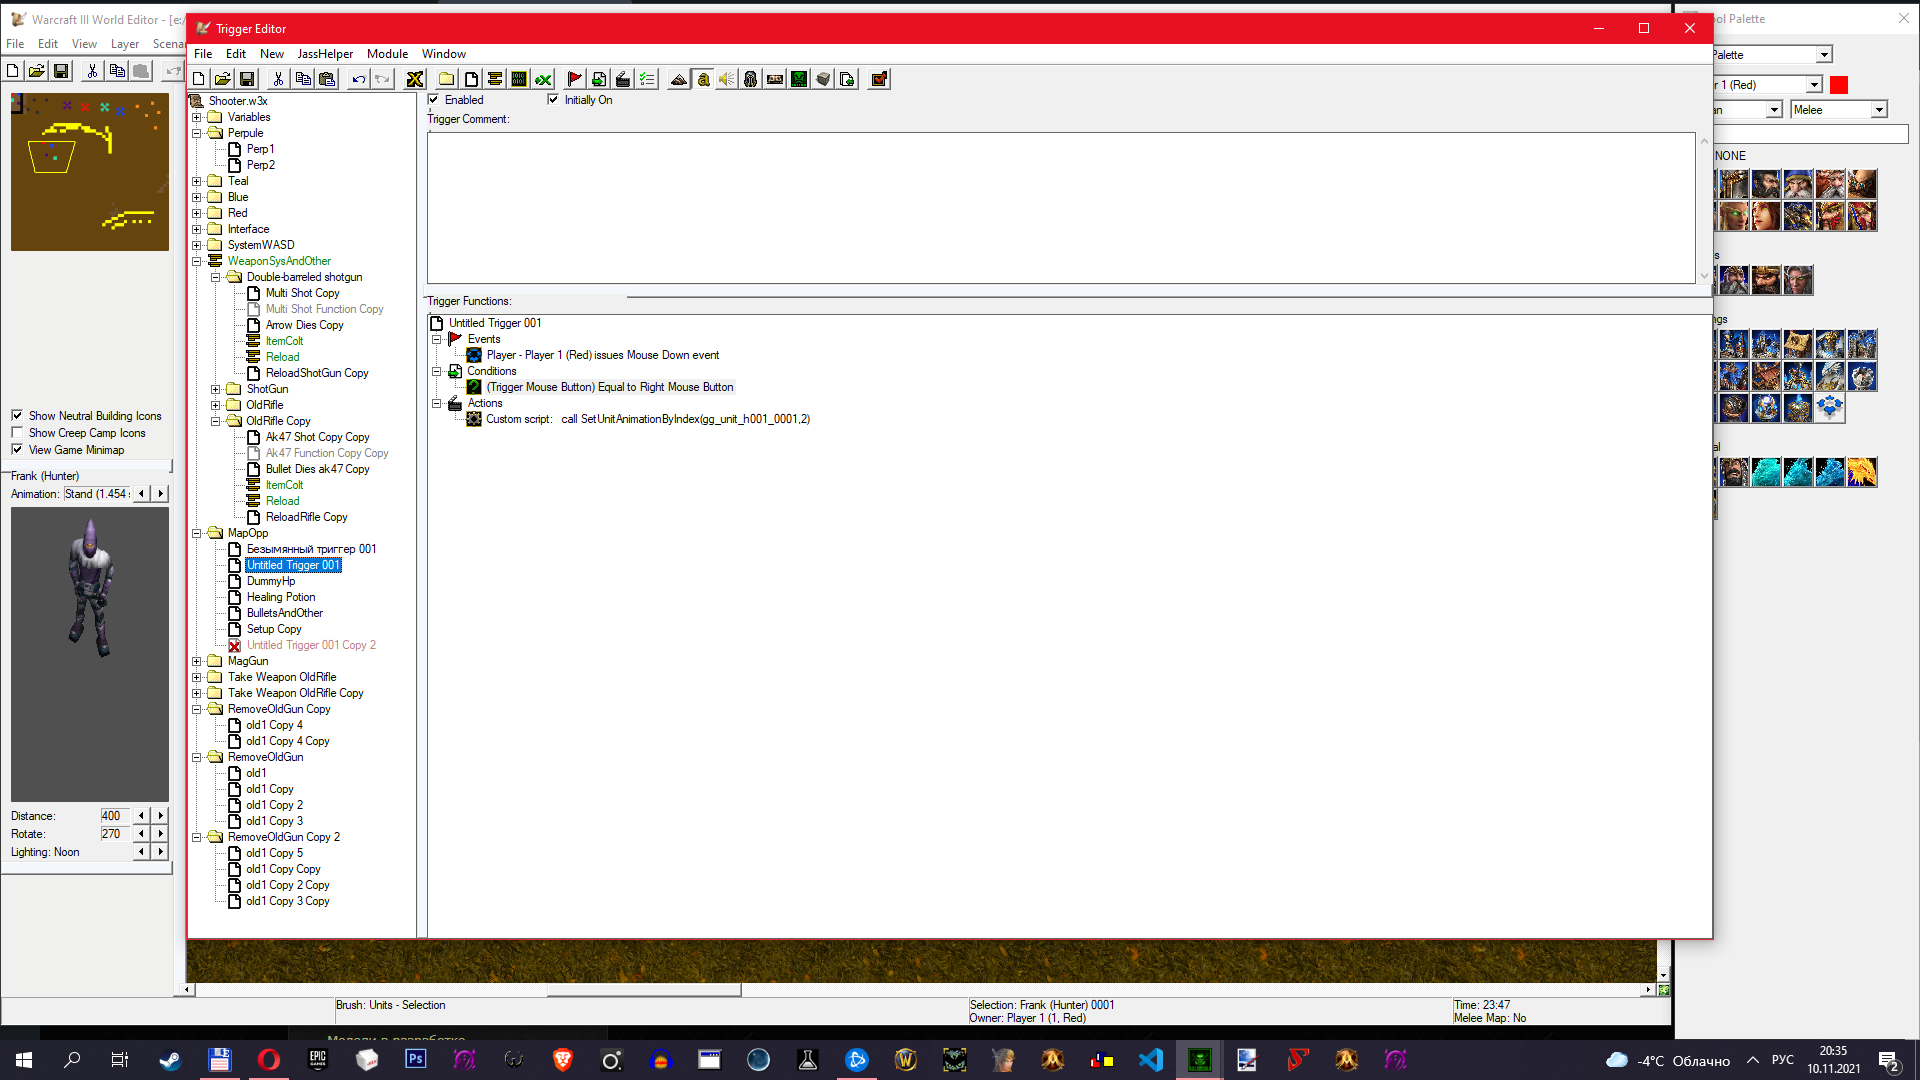
Task: Open the Sound Editor speaker icon
Action: coord(727,79)
